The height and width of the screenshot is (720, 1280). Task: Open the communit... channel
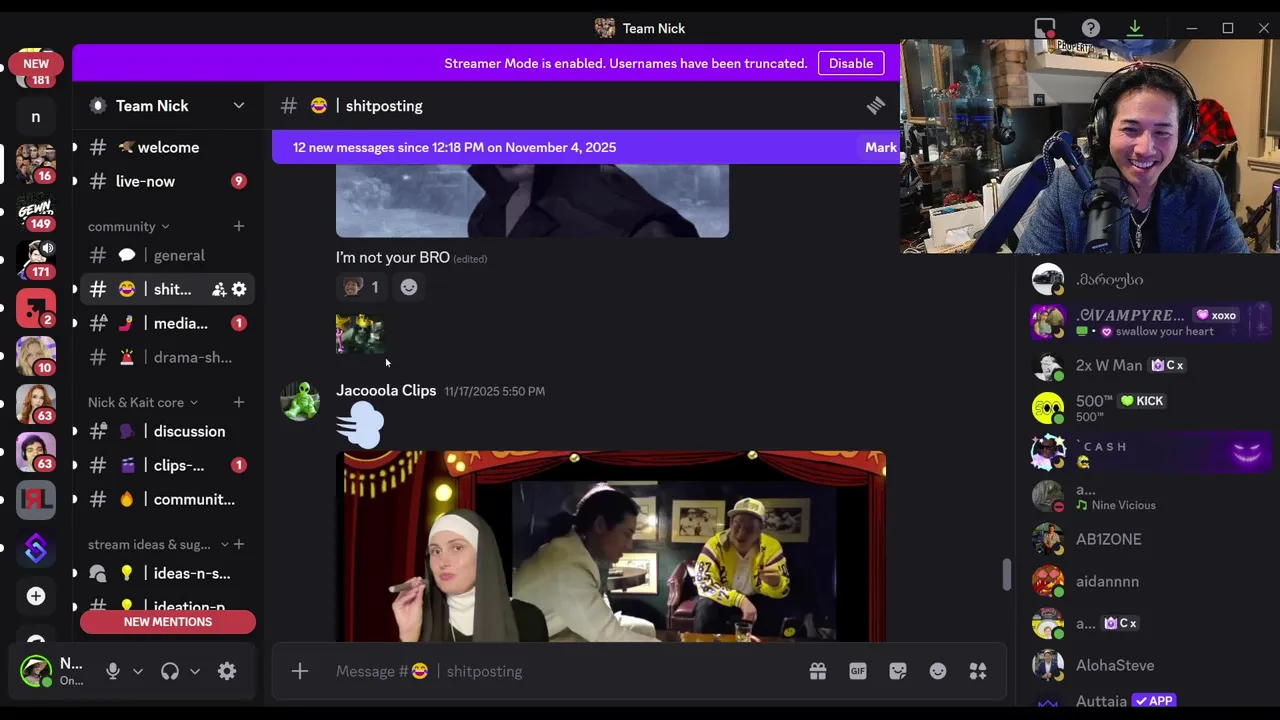(x=167, y=499)
